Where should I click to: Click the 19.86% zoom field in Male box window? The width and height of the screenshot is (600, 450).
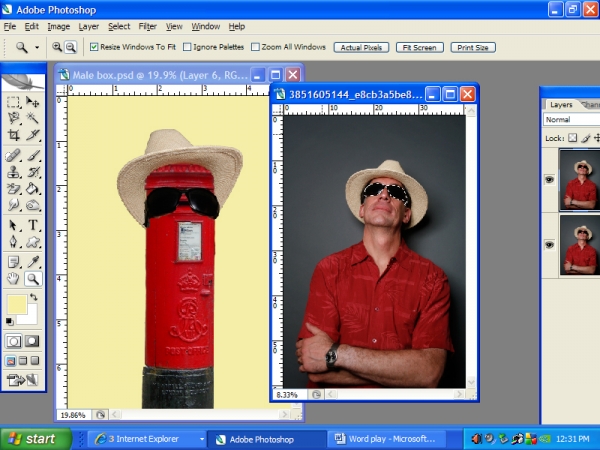(73, 415)
